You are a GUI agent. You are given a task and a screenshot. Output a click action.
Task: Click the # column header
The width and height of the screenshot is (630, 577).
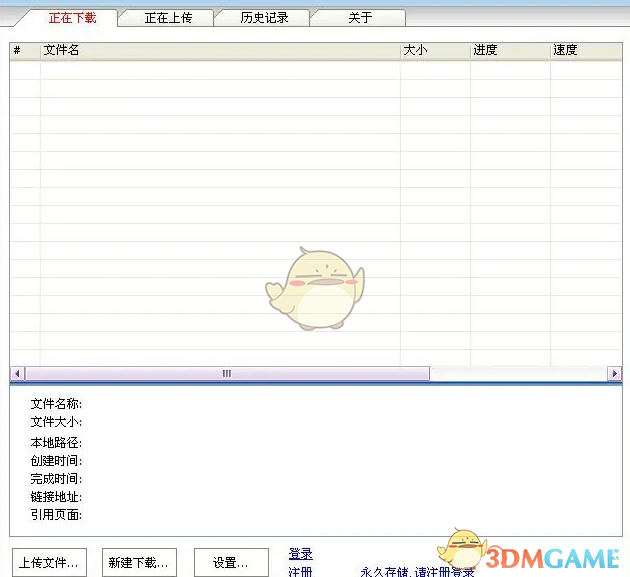(x=25, y=51)
